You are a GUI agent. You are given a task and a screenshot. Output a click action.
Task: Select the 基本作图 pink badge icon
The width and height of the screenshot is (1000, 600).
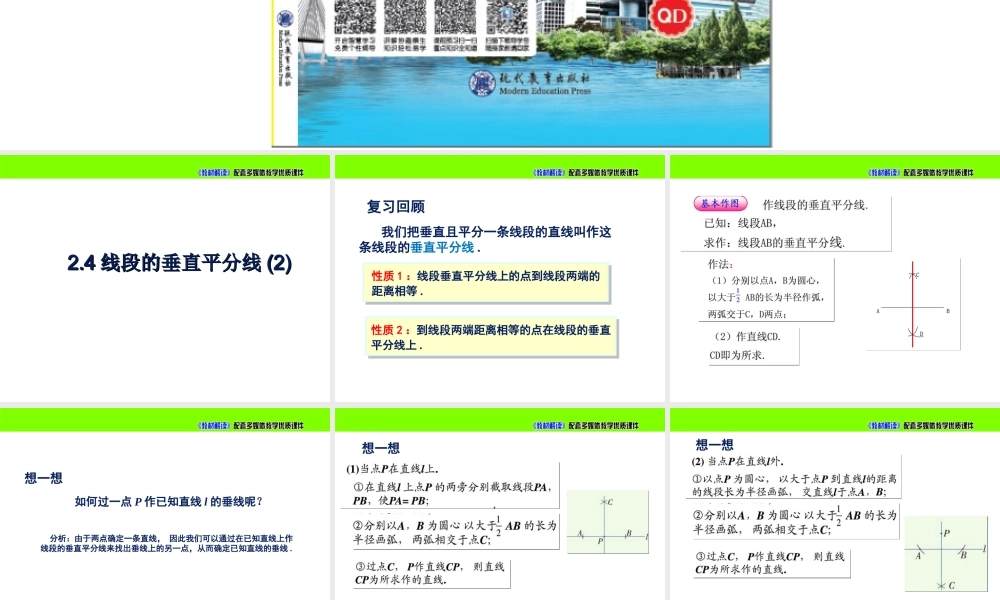[x=720, y=203]
